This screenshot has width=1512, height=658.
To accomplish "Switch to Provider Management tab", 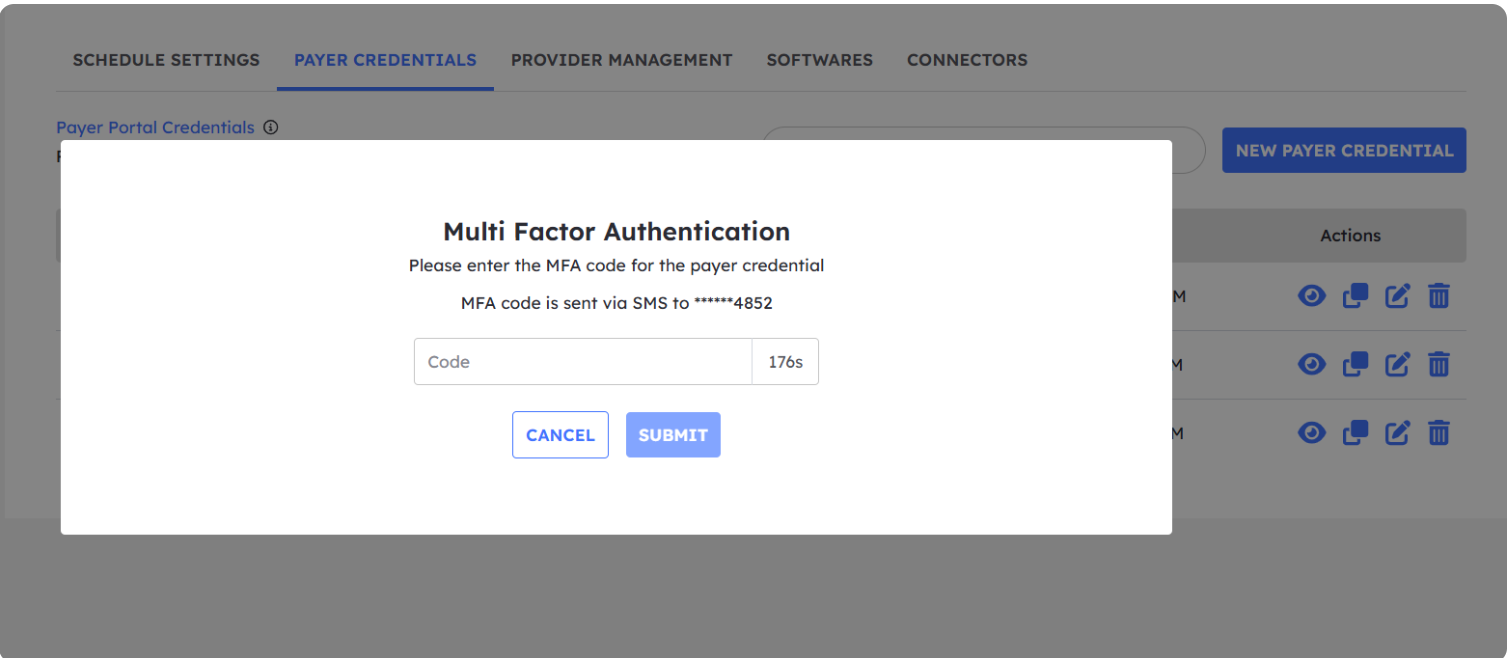I will pyautogui.click(x=622, y=60).
